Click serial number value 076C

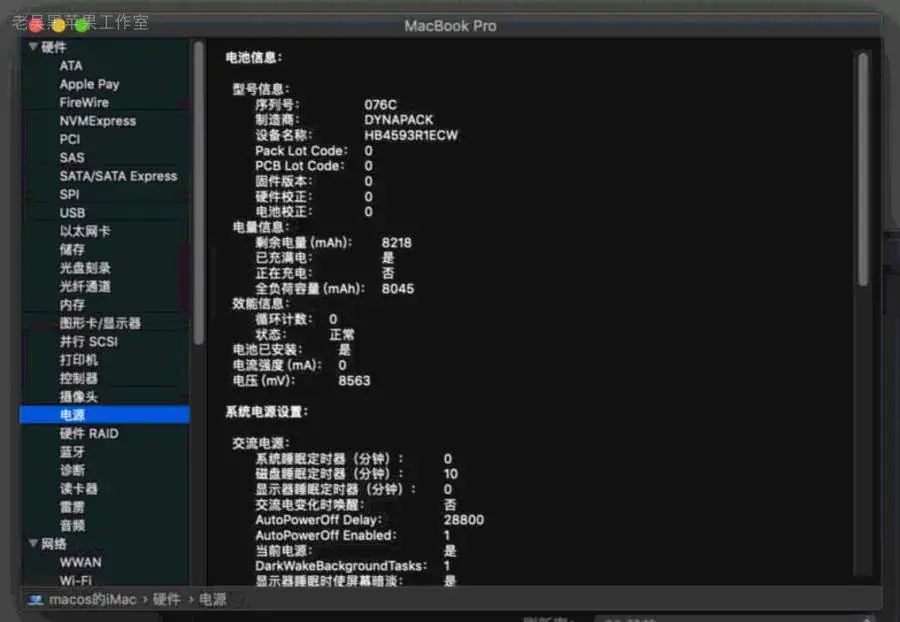click(381, 104)
